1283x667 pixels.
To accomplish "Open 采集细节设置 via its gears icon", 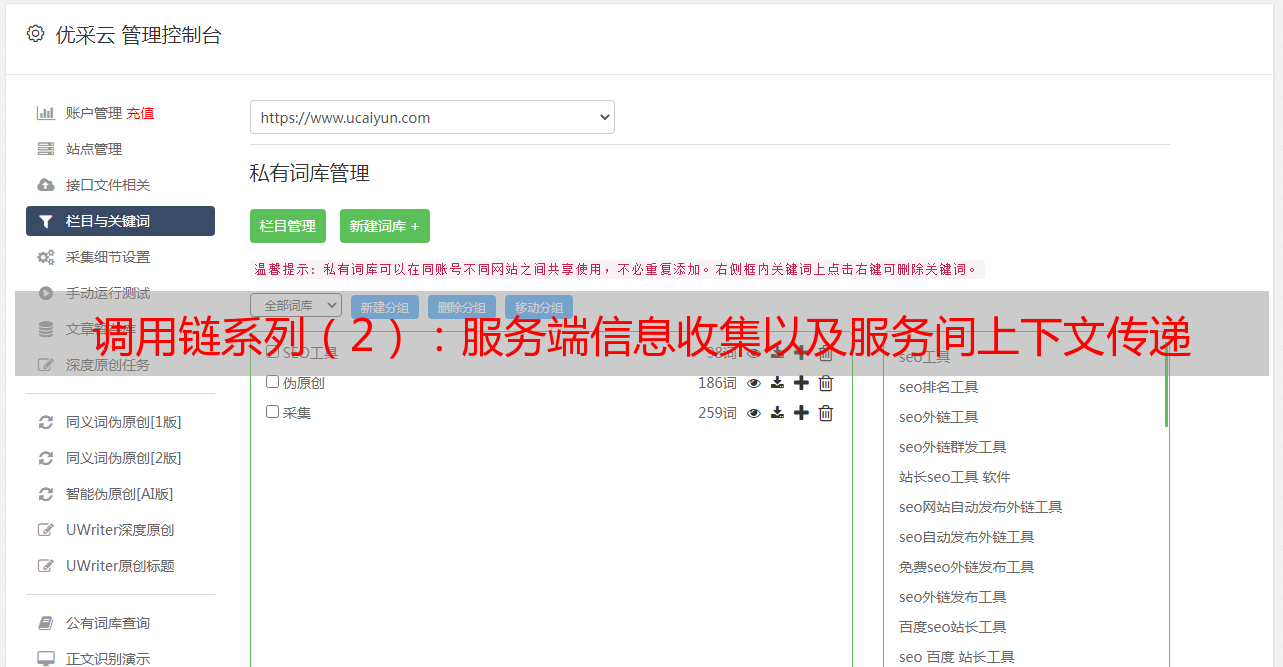I will (x=46, y=257).
